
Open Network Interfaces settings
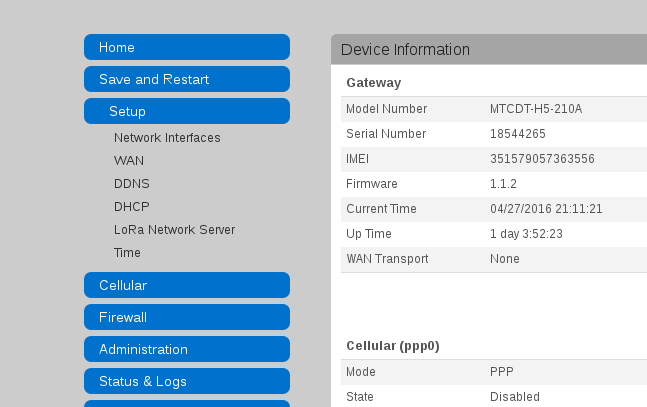(167, 137)
